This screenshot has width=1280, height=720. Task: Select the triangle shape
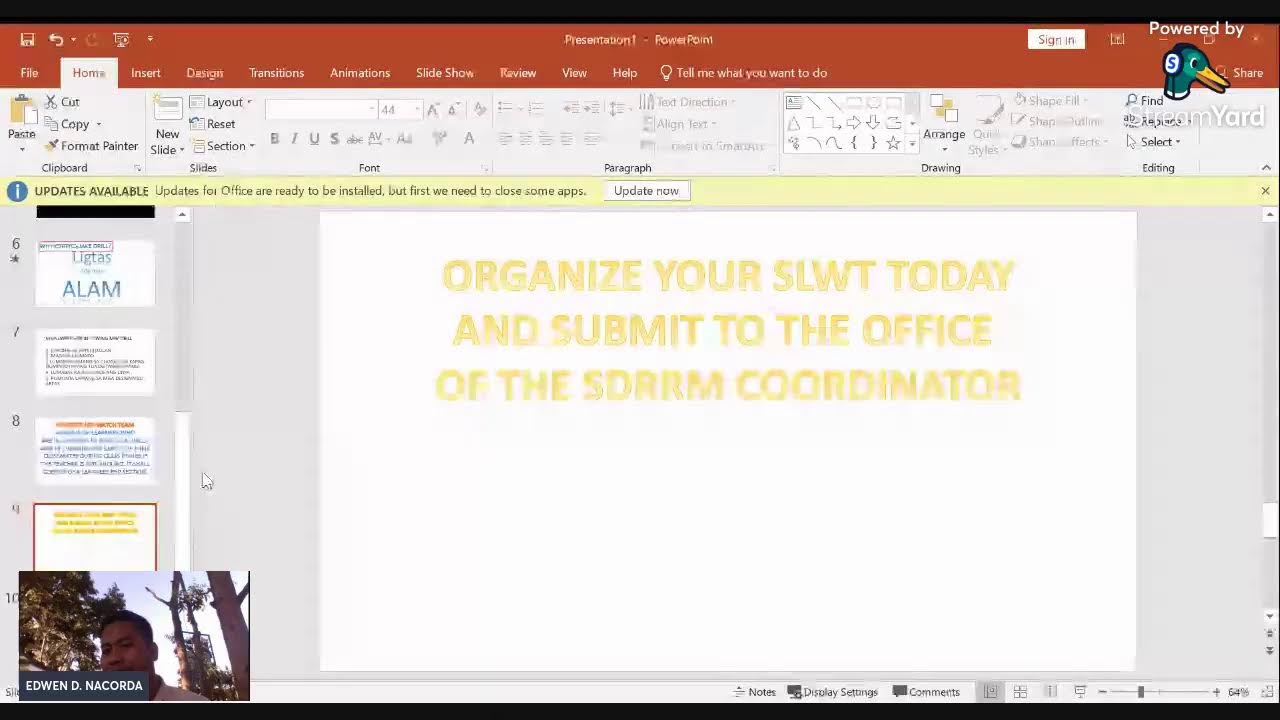pyautogui.click(x=793, y=122)
